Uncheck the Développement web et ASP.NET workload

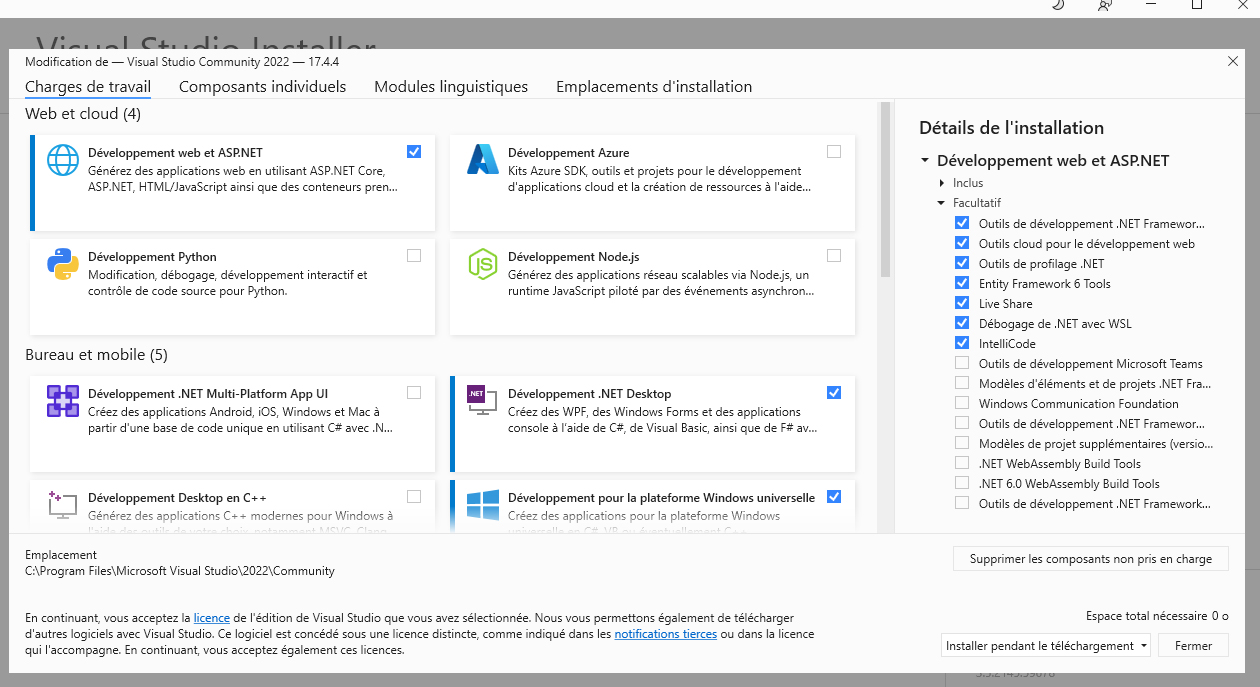click(x=414, y=152)
